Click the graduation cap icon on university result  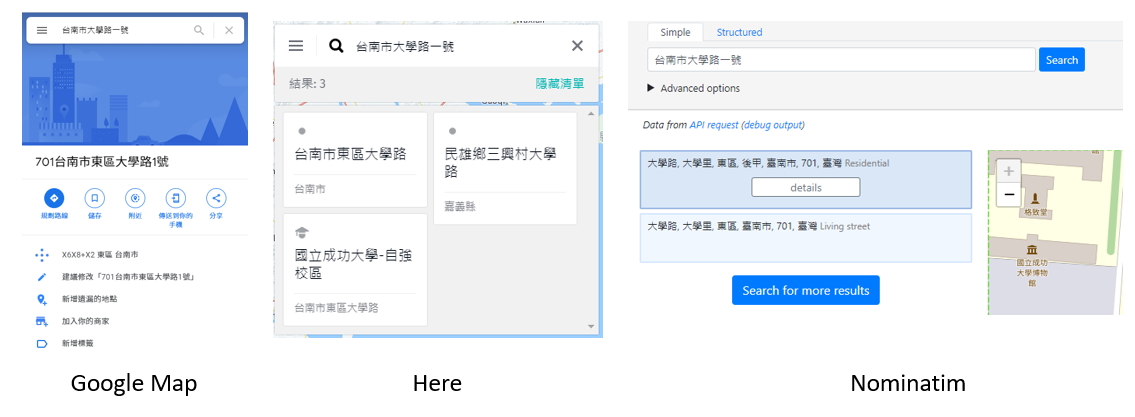coord(302,232)
